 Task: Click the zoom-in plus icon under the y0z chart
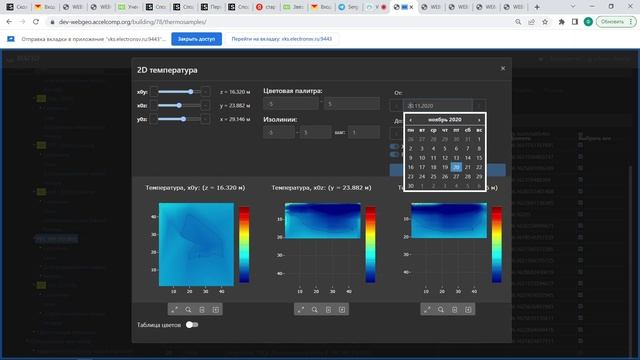[468, 310]
